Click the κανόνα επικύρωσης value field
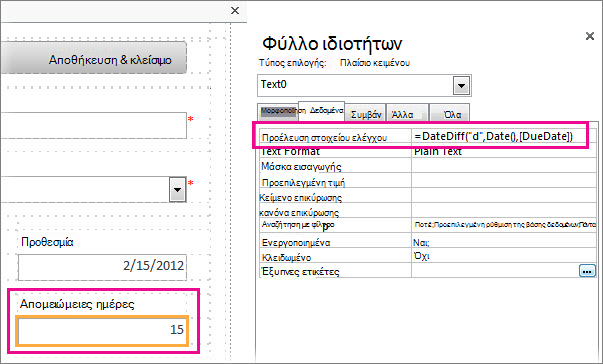 click(x=504, y=210)
